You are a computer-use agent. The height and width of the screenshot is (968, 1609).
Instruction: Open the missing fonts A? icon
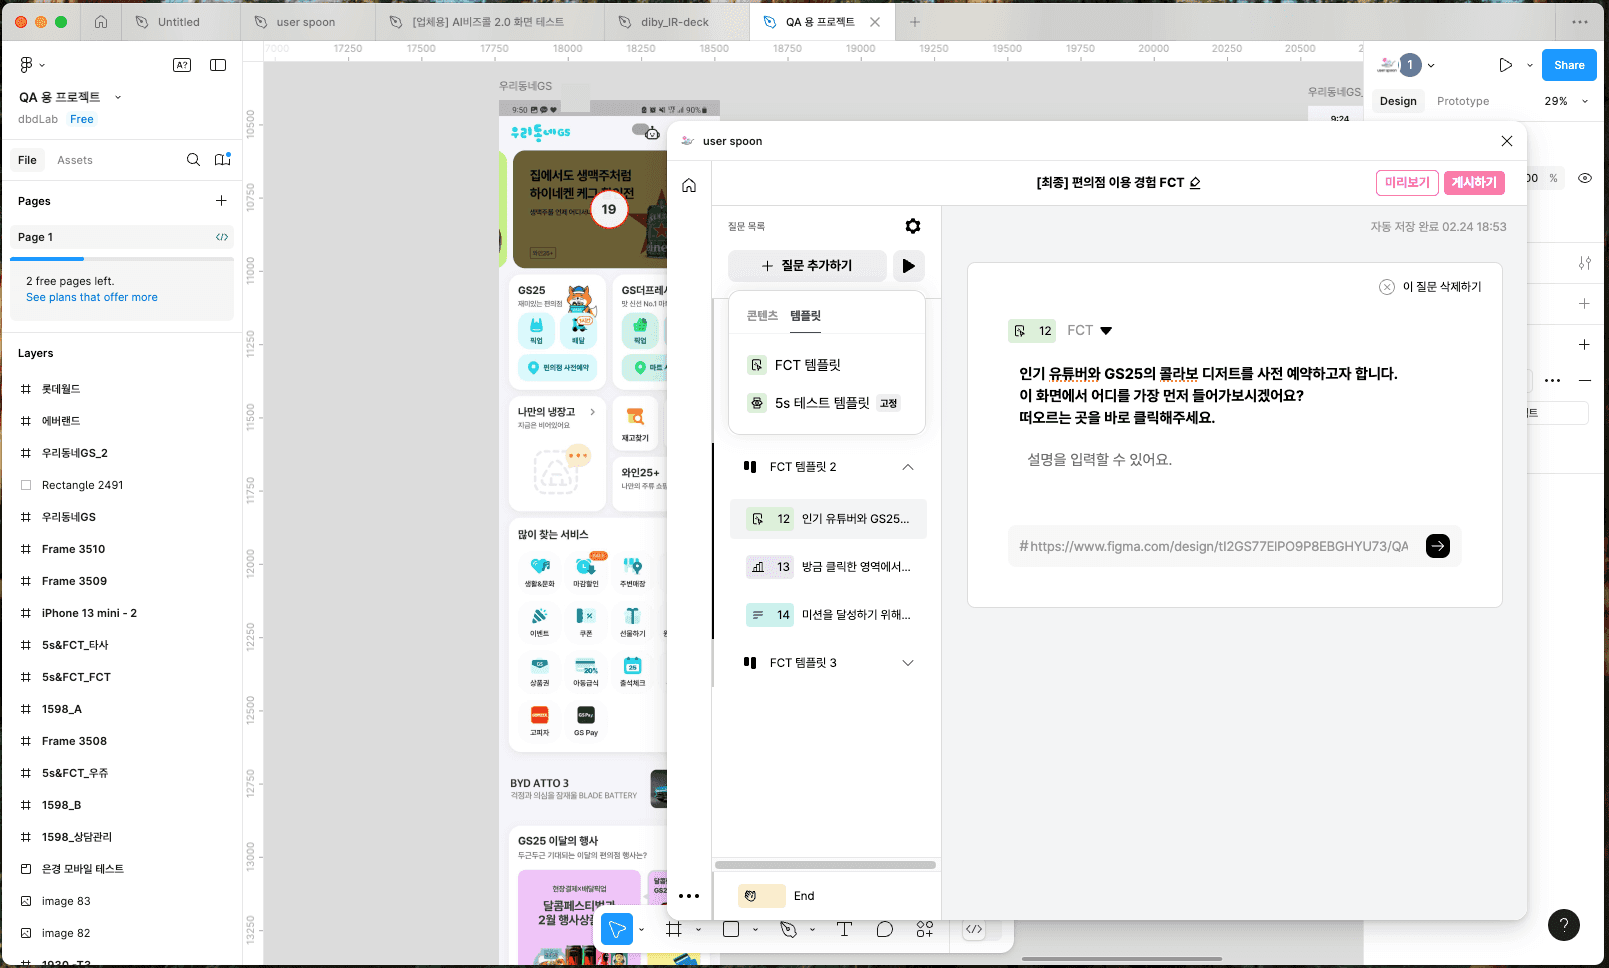coord(182,65)
